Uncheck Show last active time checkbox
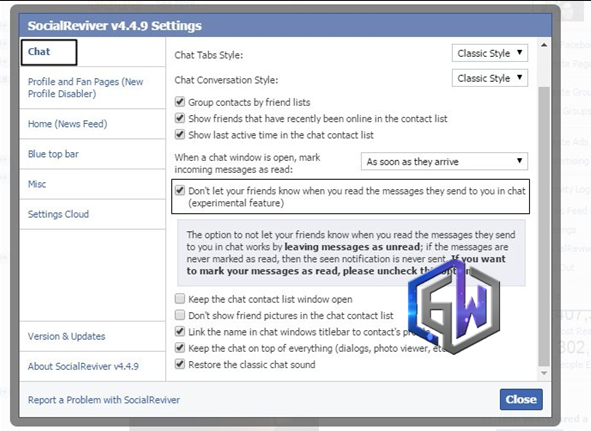 (180, 134)
